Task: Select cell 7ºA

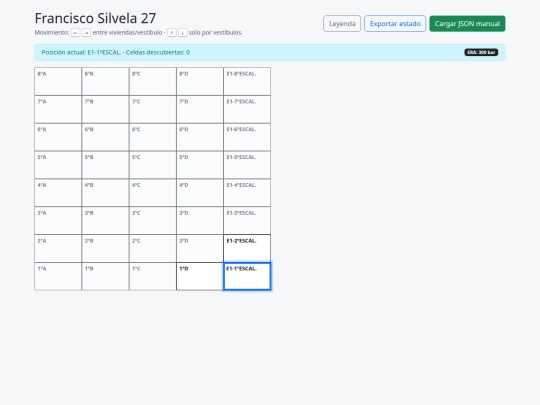Action: point(58,109)
